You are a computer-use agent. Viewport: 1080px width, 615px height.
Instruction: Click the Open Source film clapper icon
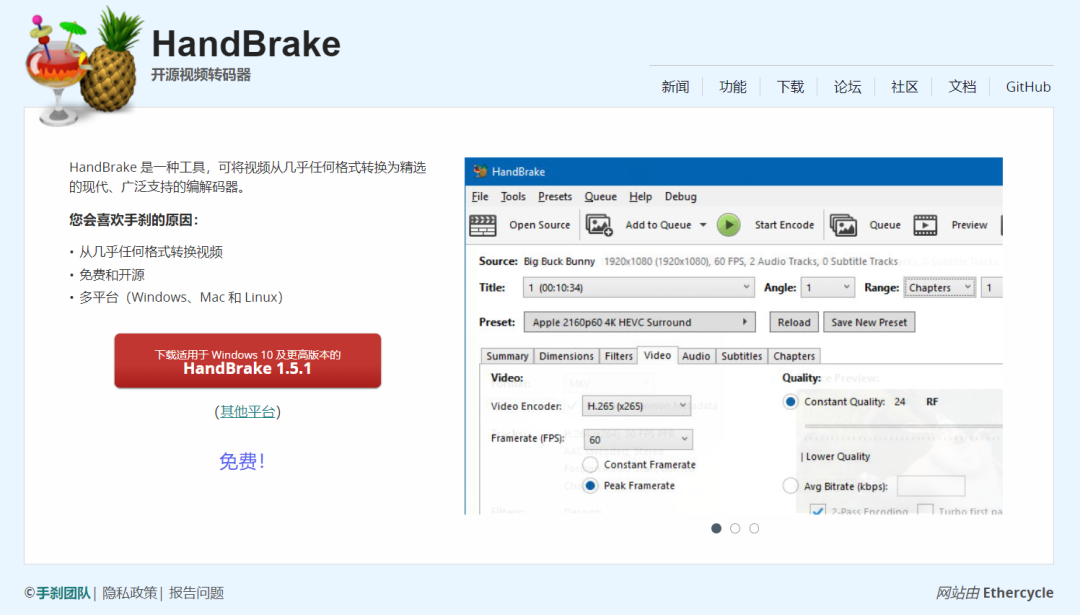483,225
